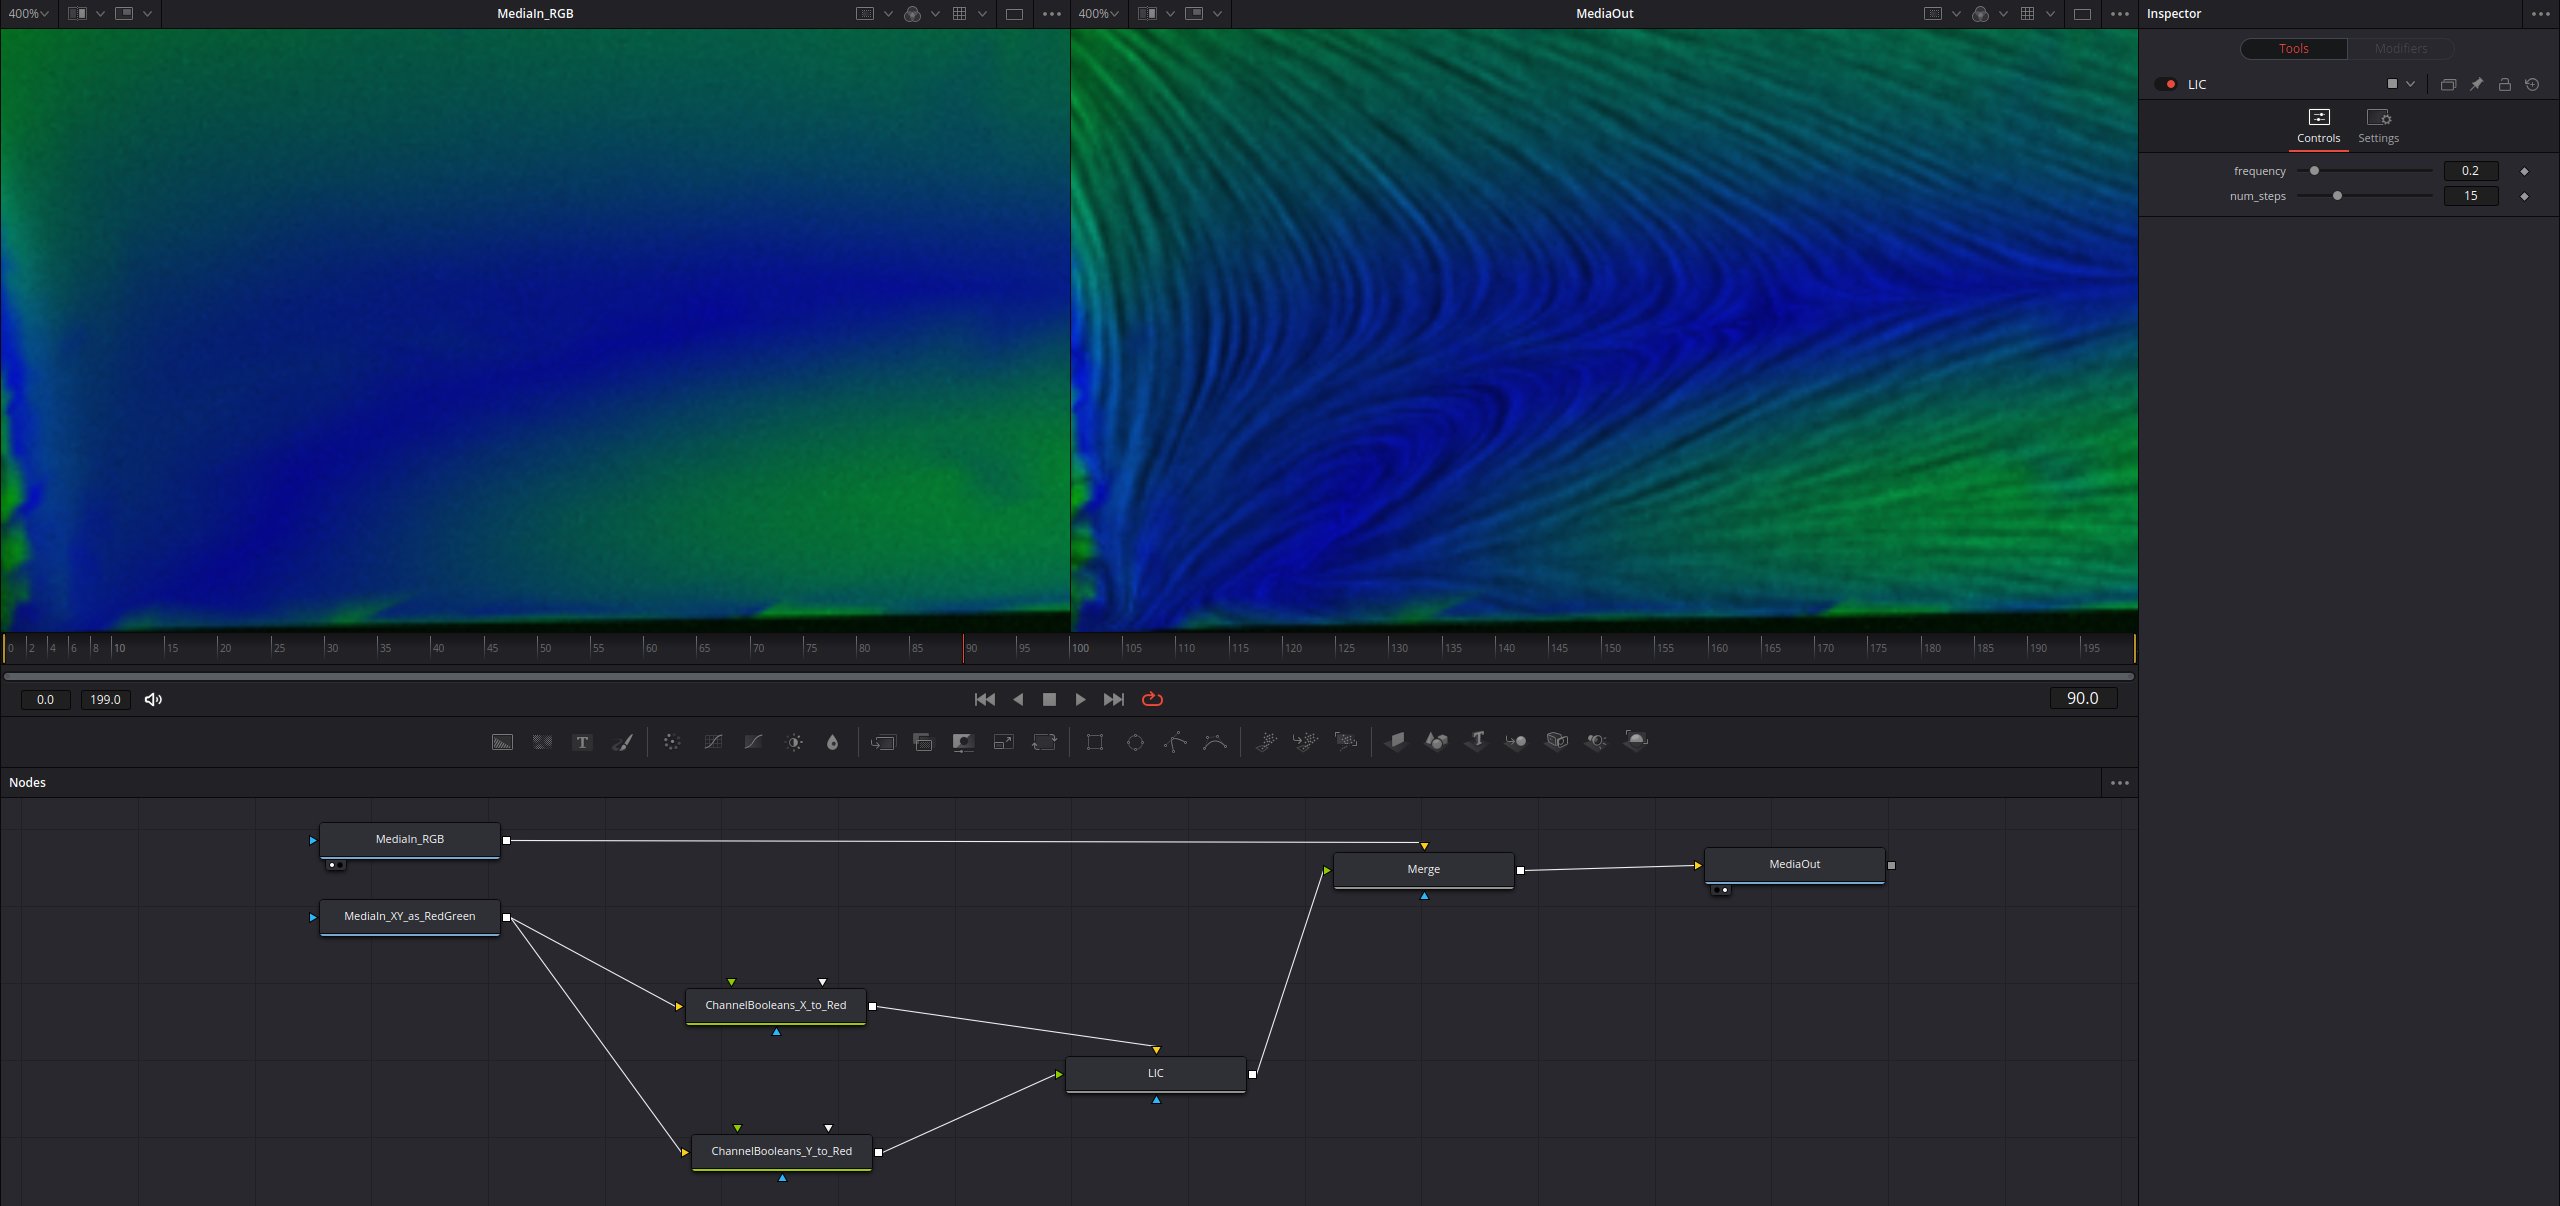Click the num_steps slider handle
Viewport: 2560px width, 1206px height.
2337,196
